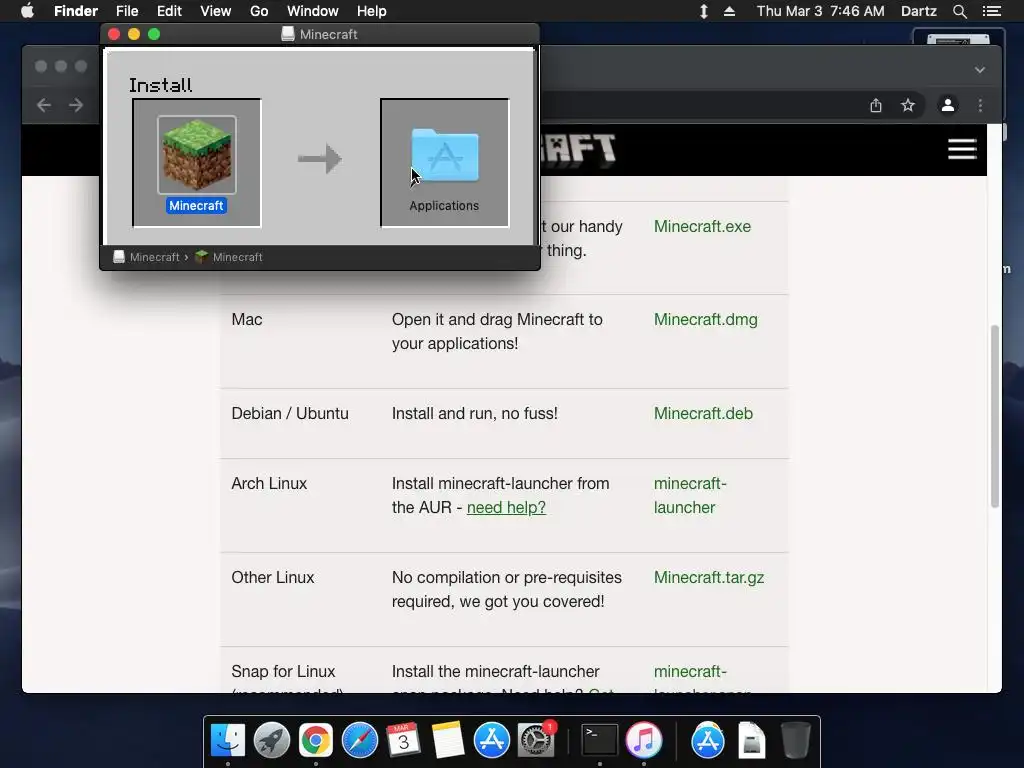Download the Minecraft.exe link
Screen dimensions: 1024x768
click(x=702, y=227)
